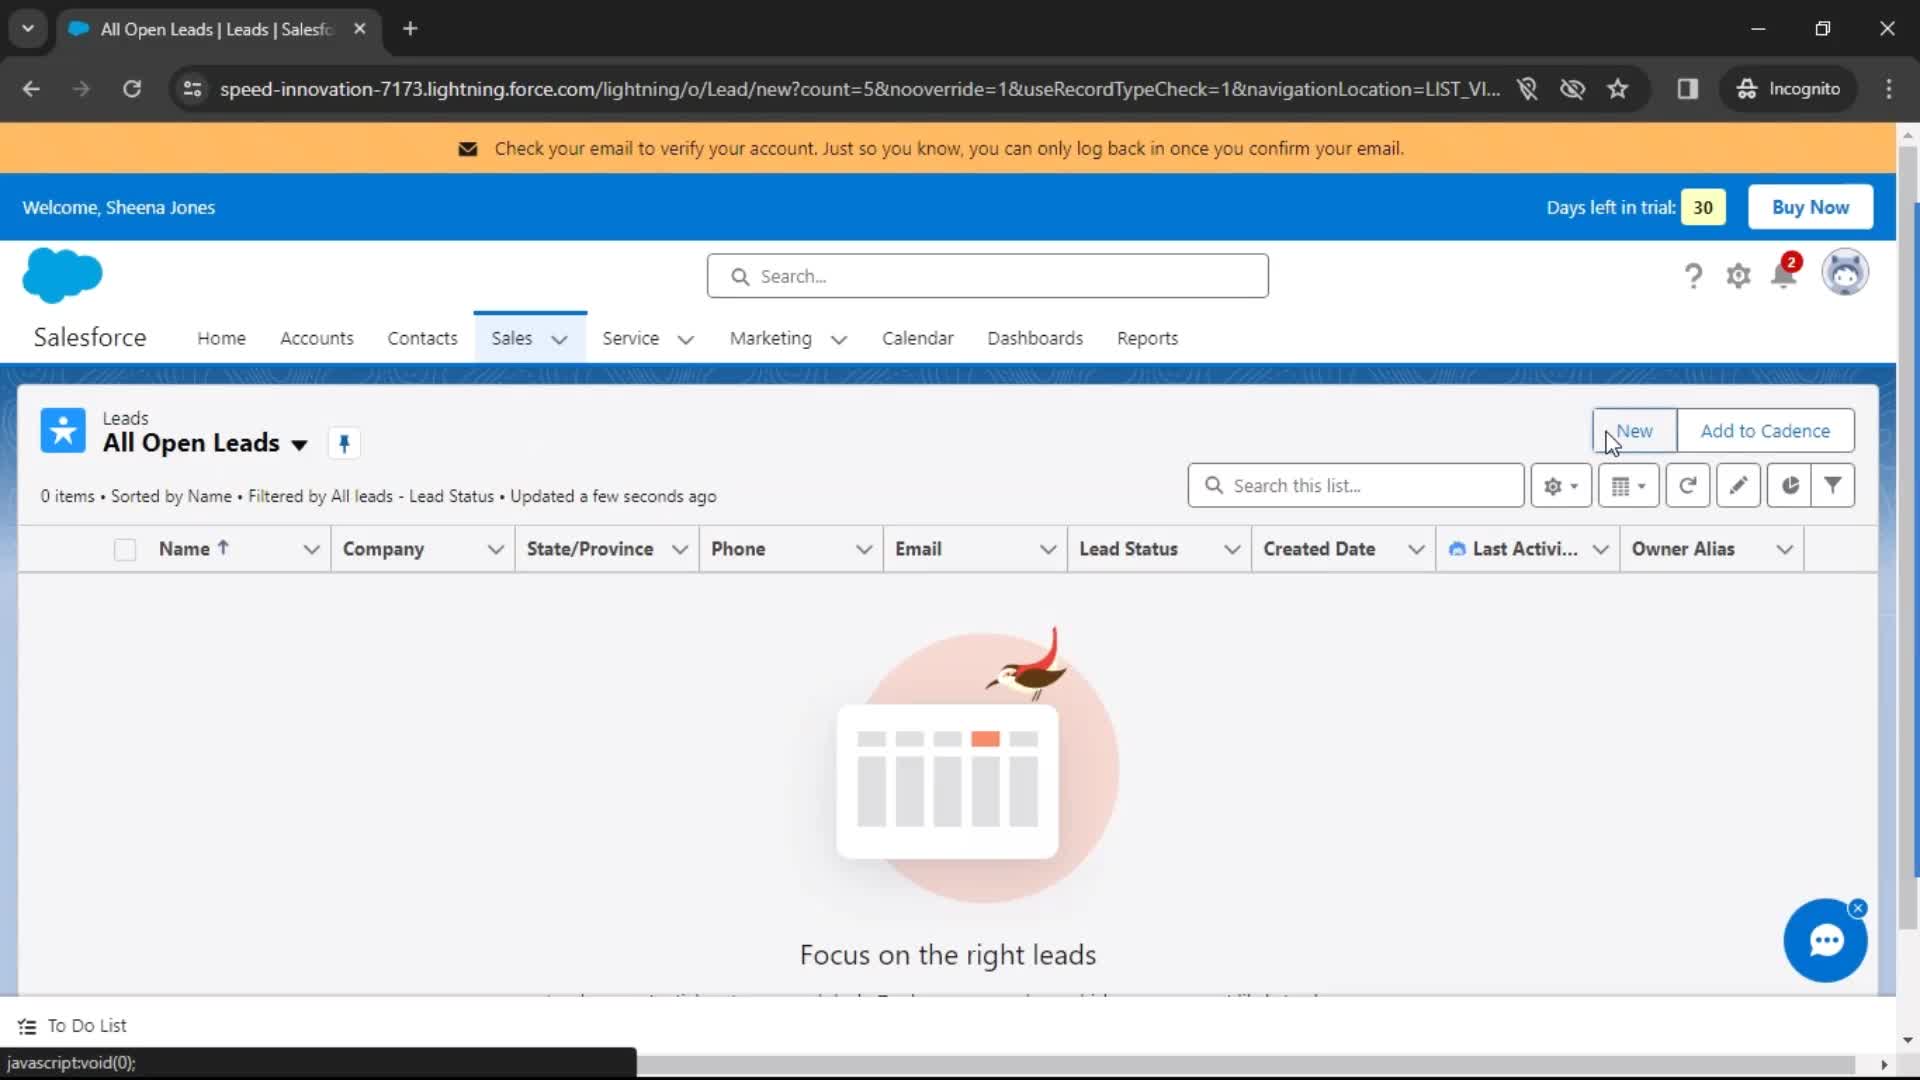The height and width of the screenshot is (1080, 1920).
Task: Open Owner Alias column actions chevron
Action: pos(1785,549)
